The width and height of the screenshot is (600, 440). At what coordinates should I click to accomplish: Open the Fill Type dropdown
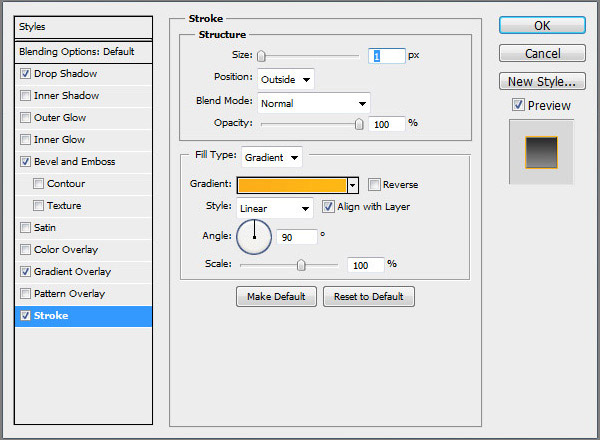272,157
